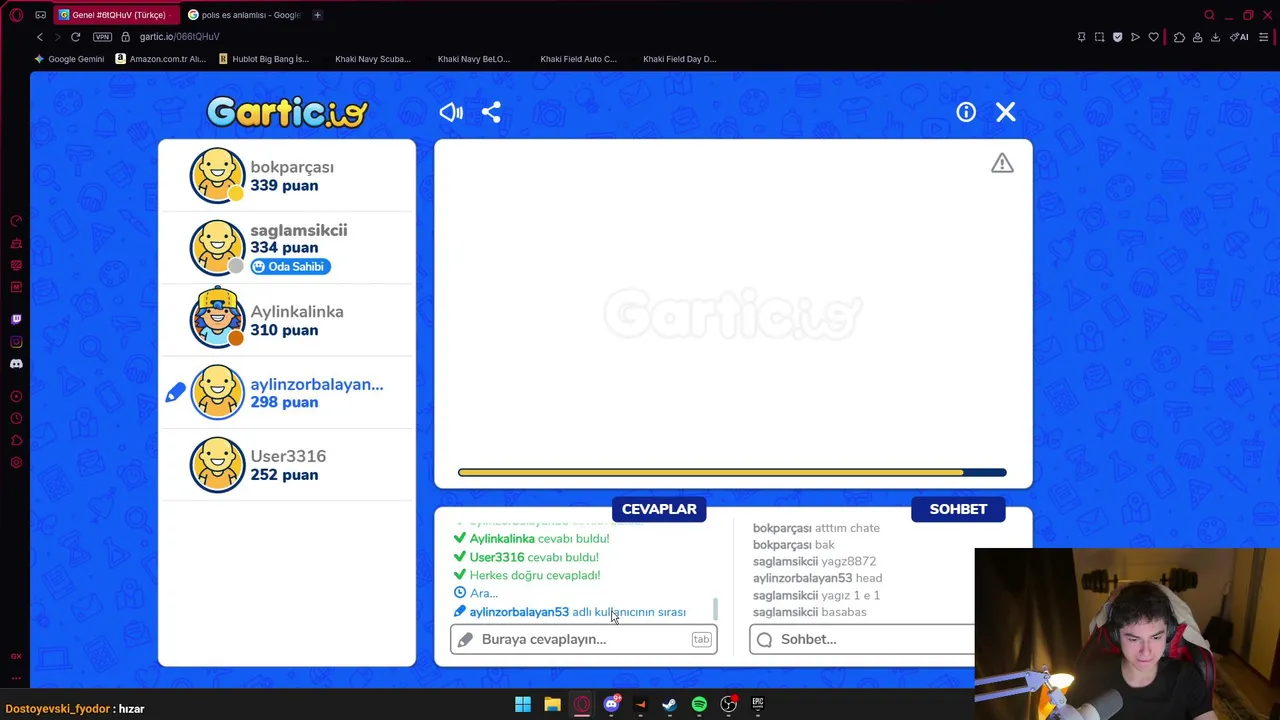Toggle the ad blocker shield icon
Screen dimensions: 1280x720
click(1117, 37)
